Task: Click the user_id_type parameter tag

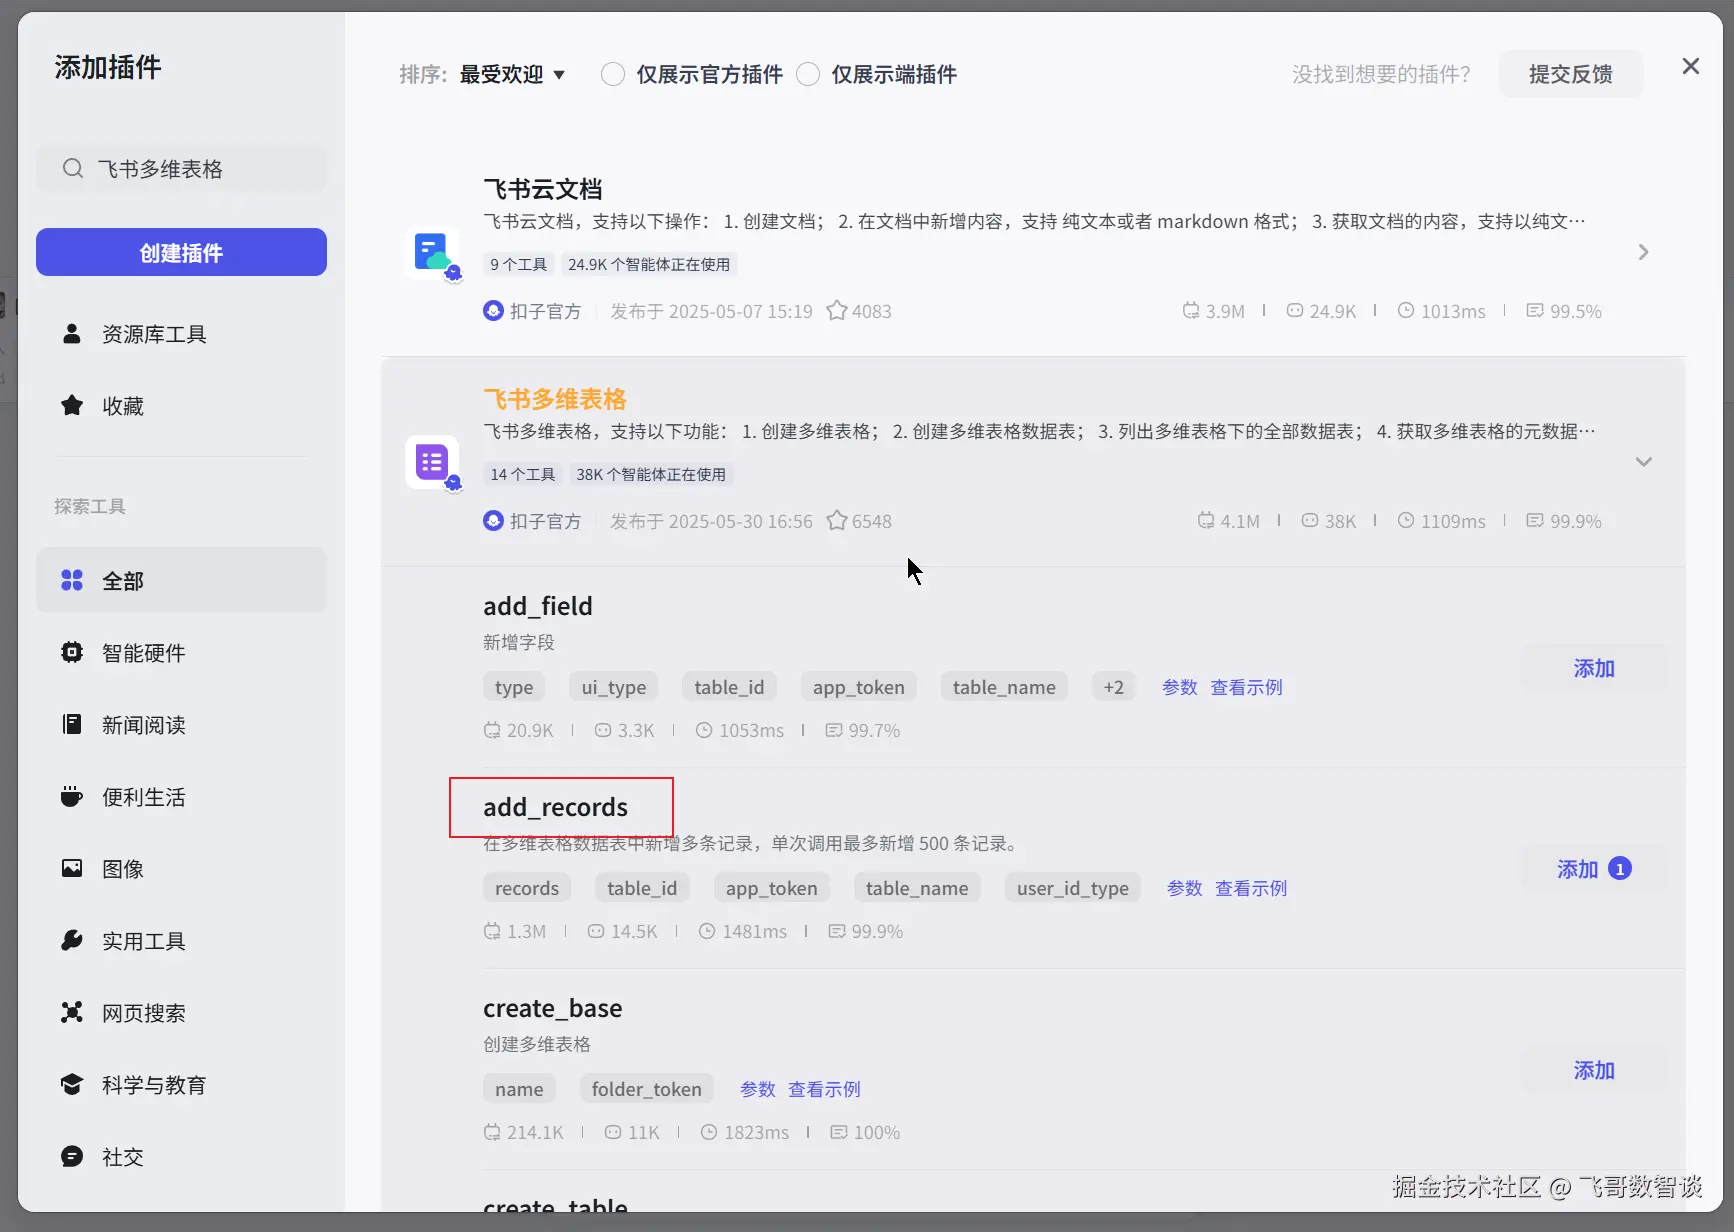Action: coord(1073,888)
